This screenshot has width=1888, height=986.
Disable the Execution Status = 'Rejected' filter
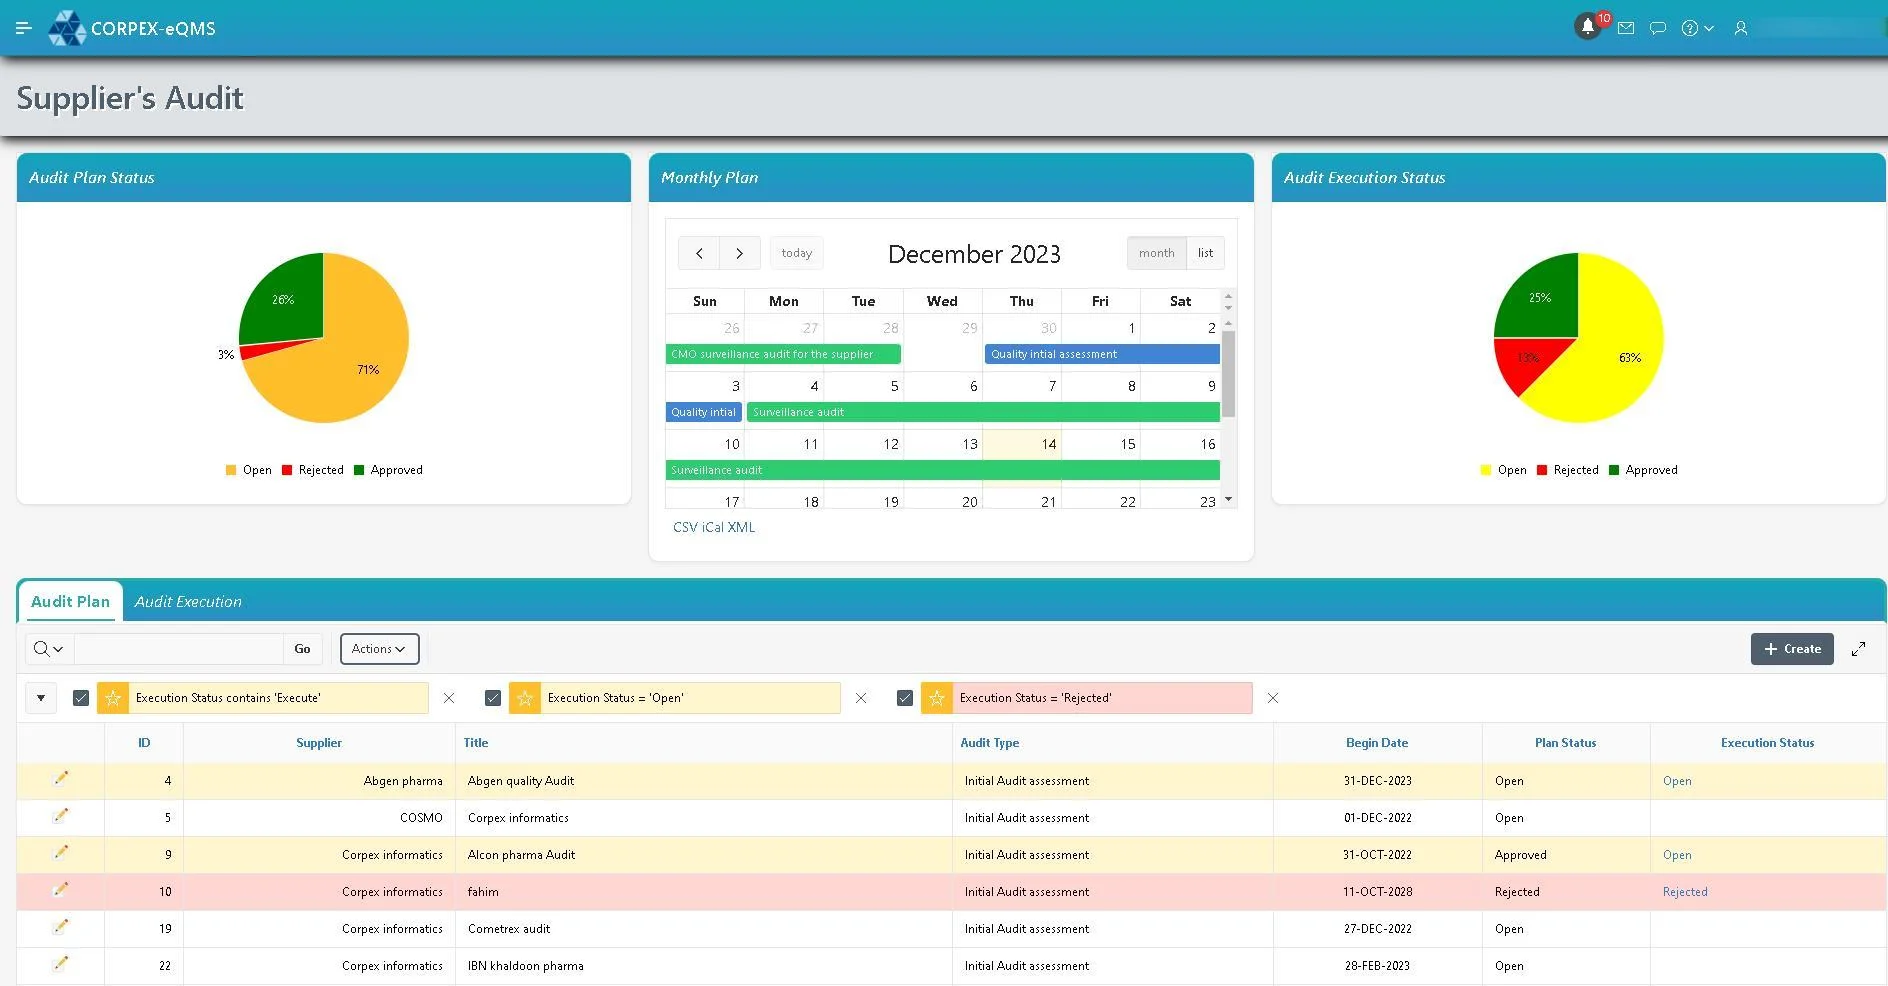click(905, 698)
